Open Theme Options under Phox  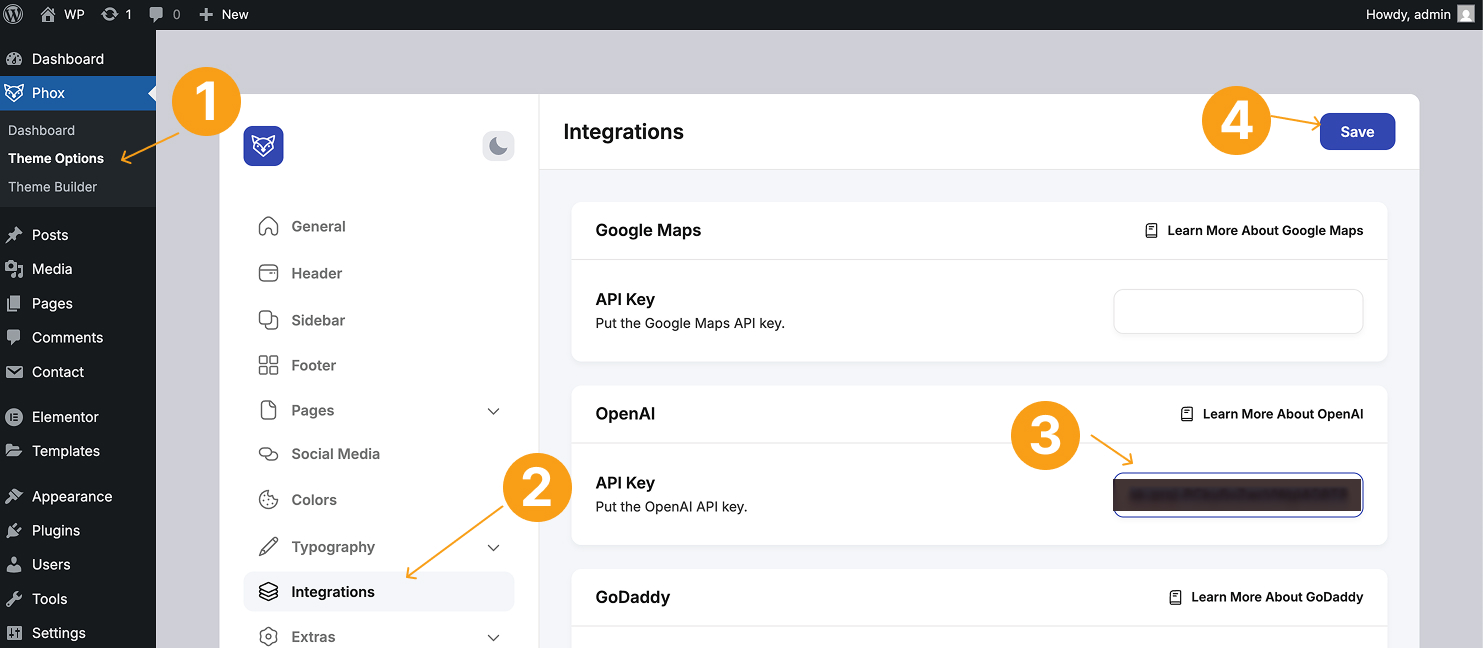point(56,158)
